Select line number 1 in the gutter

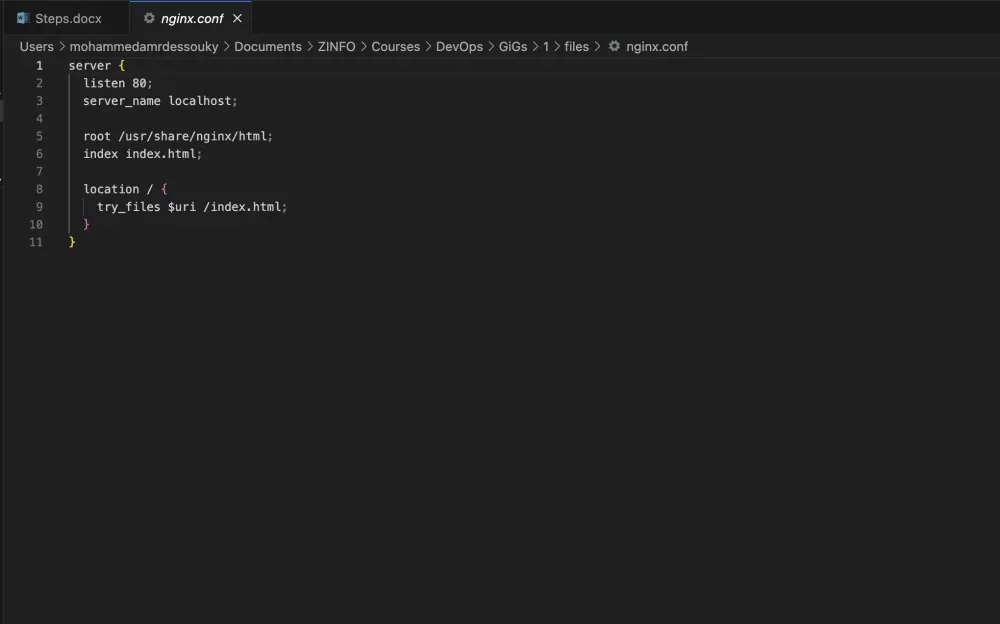point(39,65)
